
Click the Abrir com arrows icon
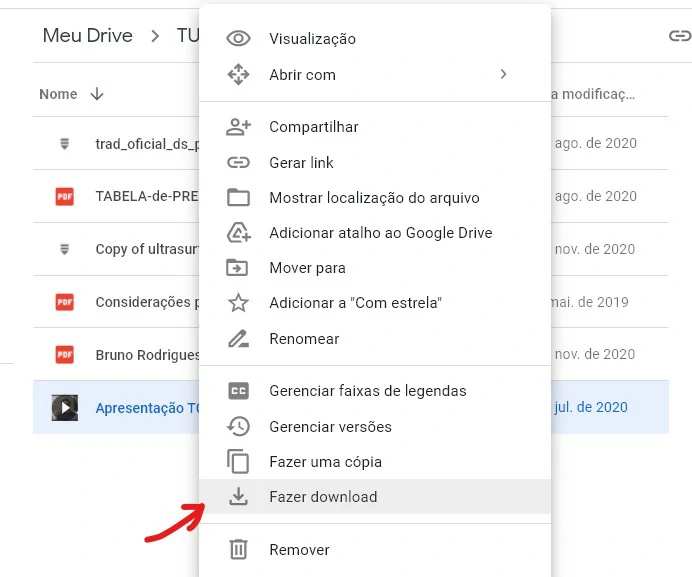click(238, 74)
